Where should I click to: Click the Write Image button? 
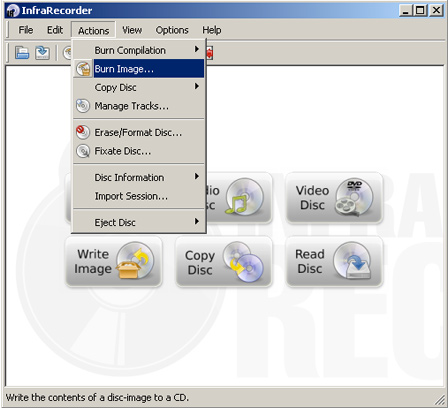[x=114, y=261]
